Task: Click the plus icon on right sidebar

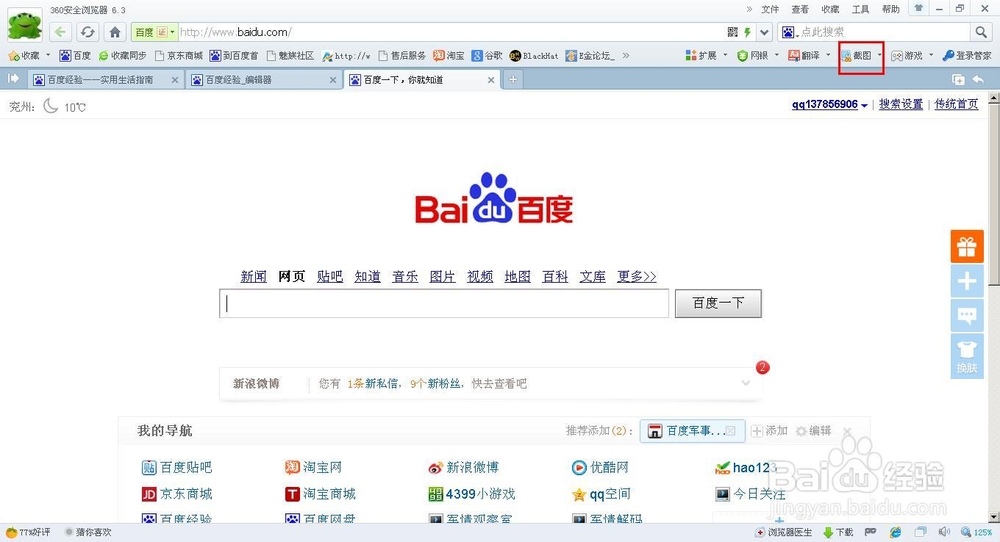Action: [967, 281]
